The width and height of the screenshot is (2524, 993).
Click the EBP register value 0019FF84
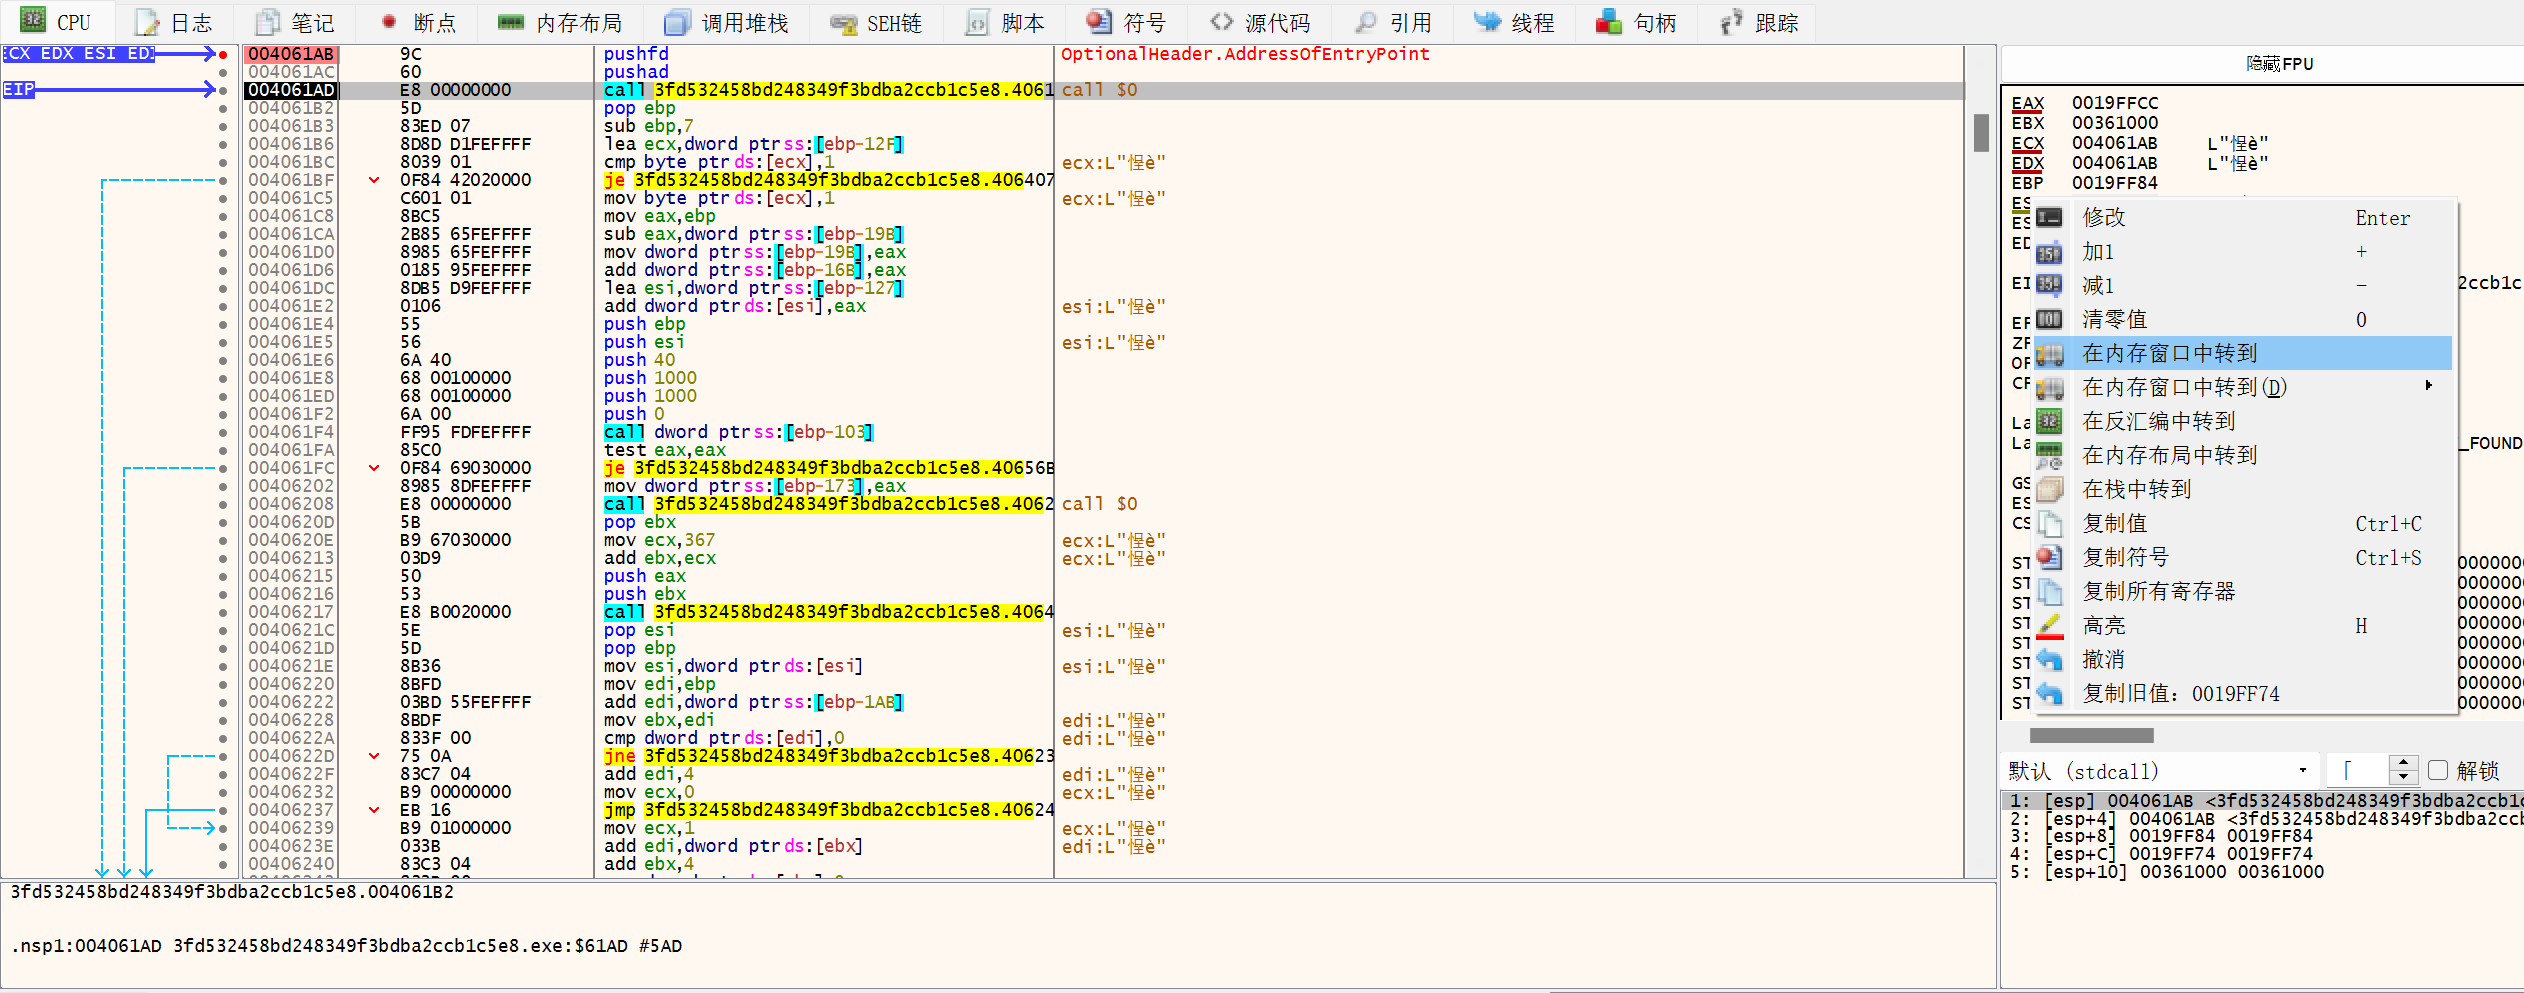click(2114, 183)
